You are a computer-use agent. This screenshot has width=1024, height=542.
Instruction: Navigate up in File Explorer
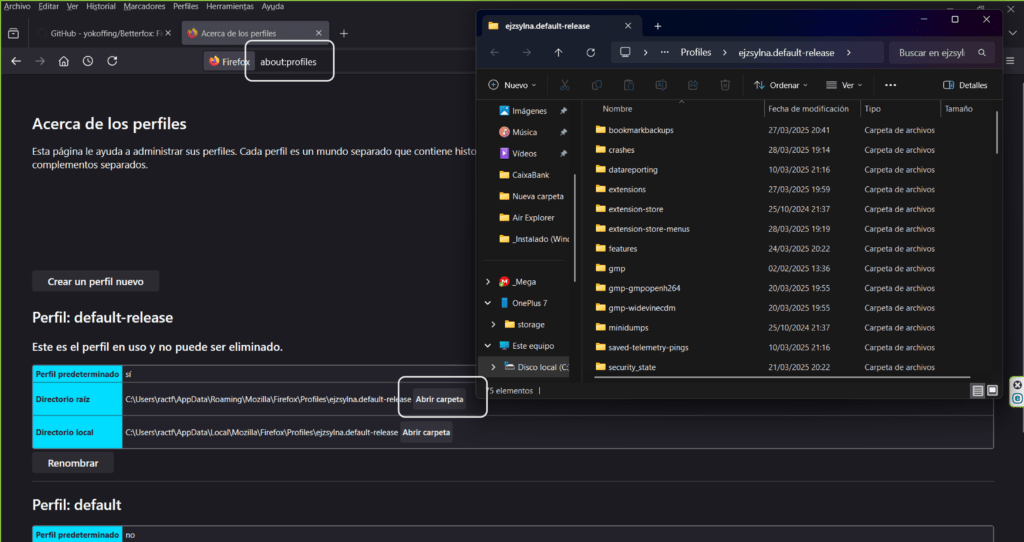coord(558,53)
